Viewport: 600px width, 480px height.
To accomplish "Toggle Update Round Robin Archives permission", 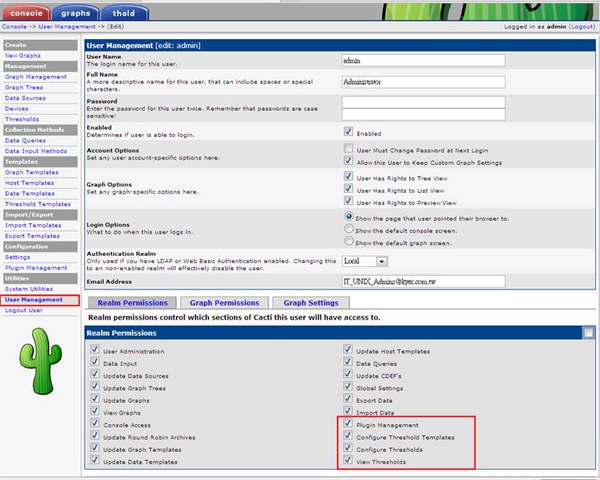I will point(95,435).
